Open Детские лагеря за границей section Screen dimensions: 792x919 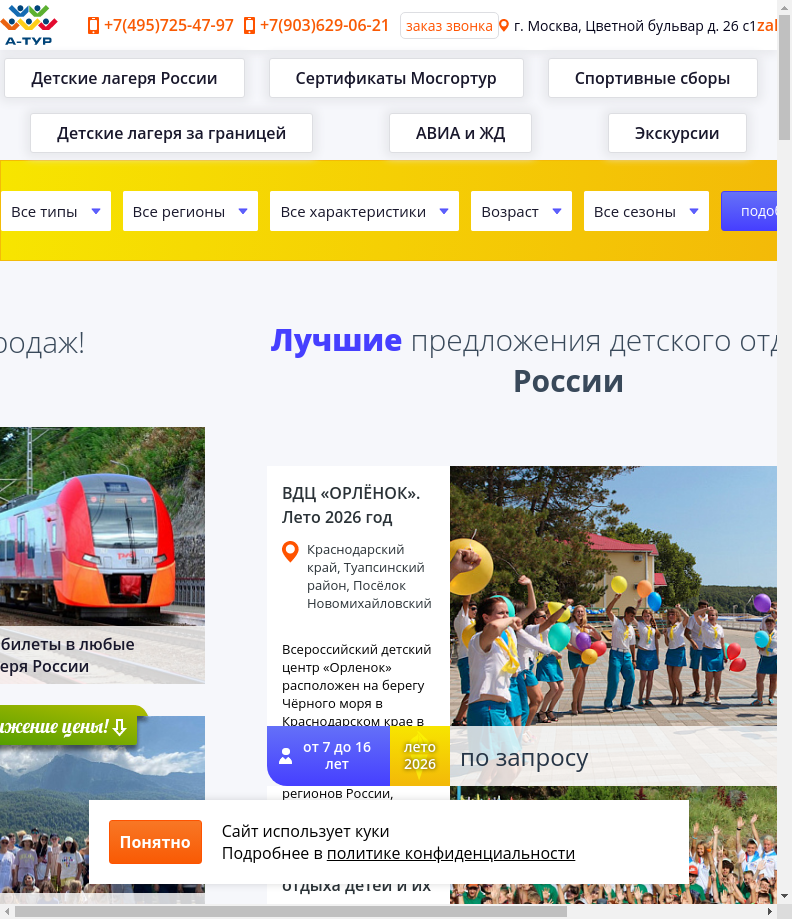tap(171, 133)
